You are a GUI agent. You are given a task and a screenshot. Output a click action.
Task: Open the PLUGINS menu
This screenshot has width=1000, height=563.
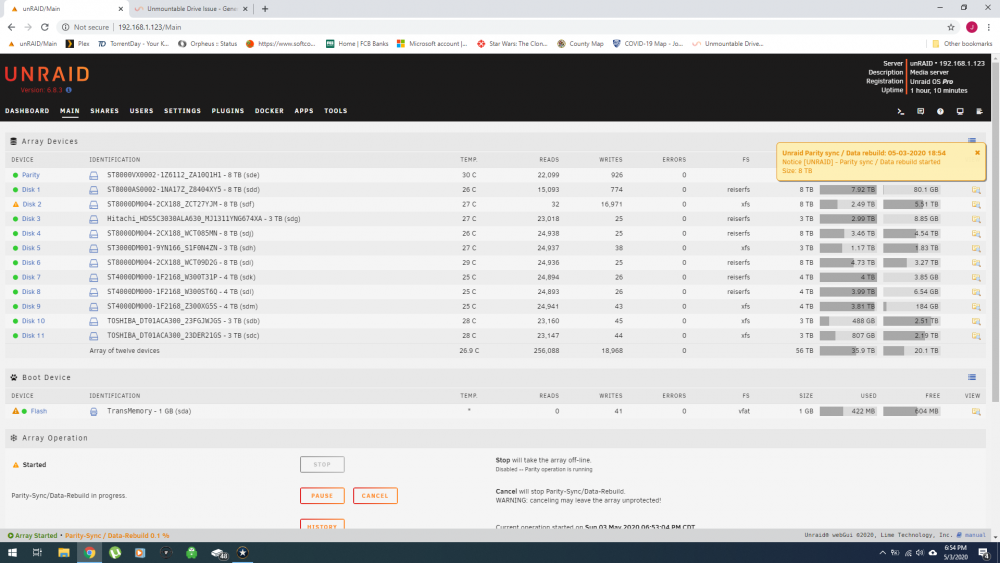tap(228, 111)
